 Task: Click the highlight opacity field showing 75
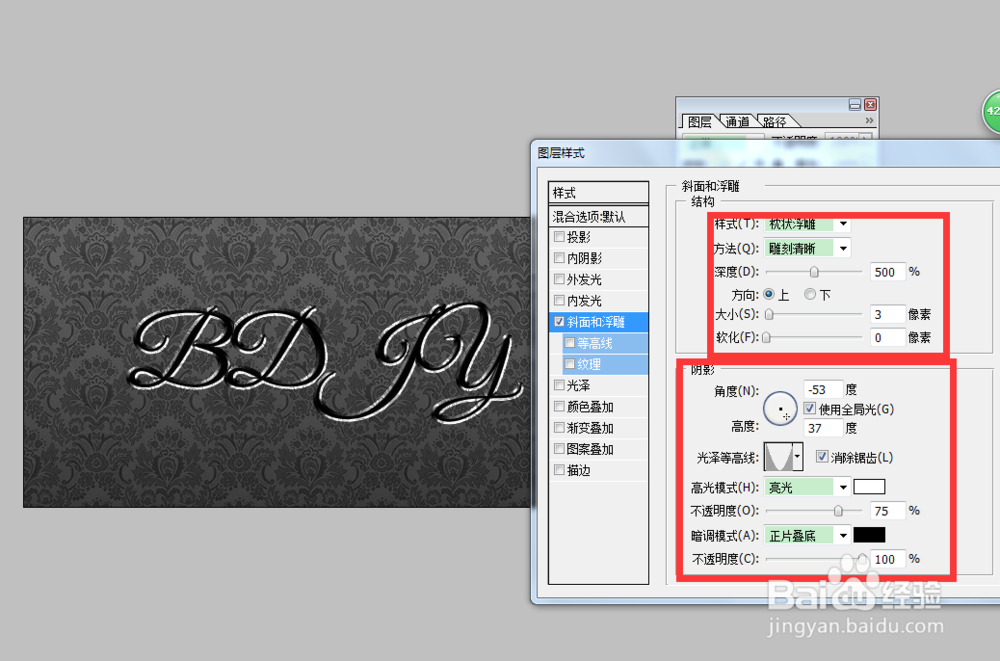point(888,510)
